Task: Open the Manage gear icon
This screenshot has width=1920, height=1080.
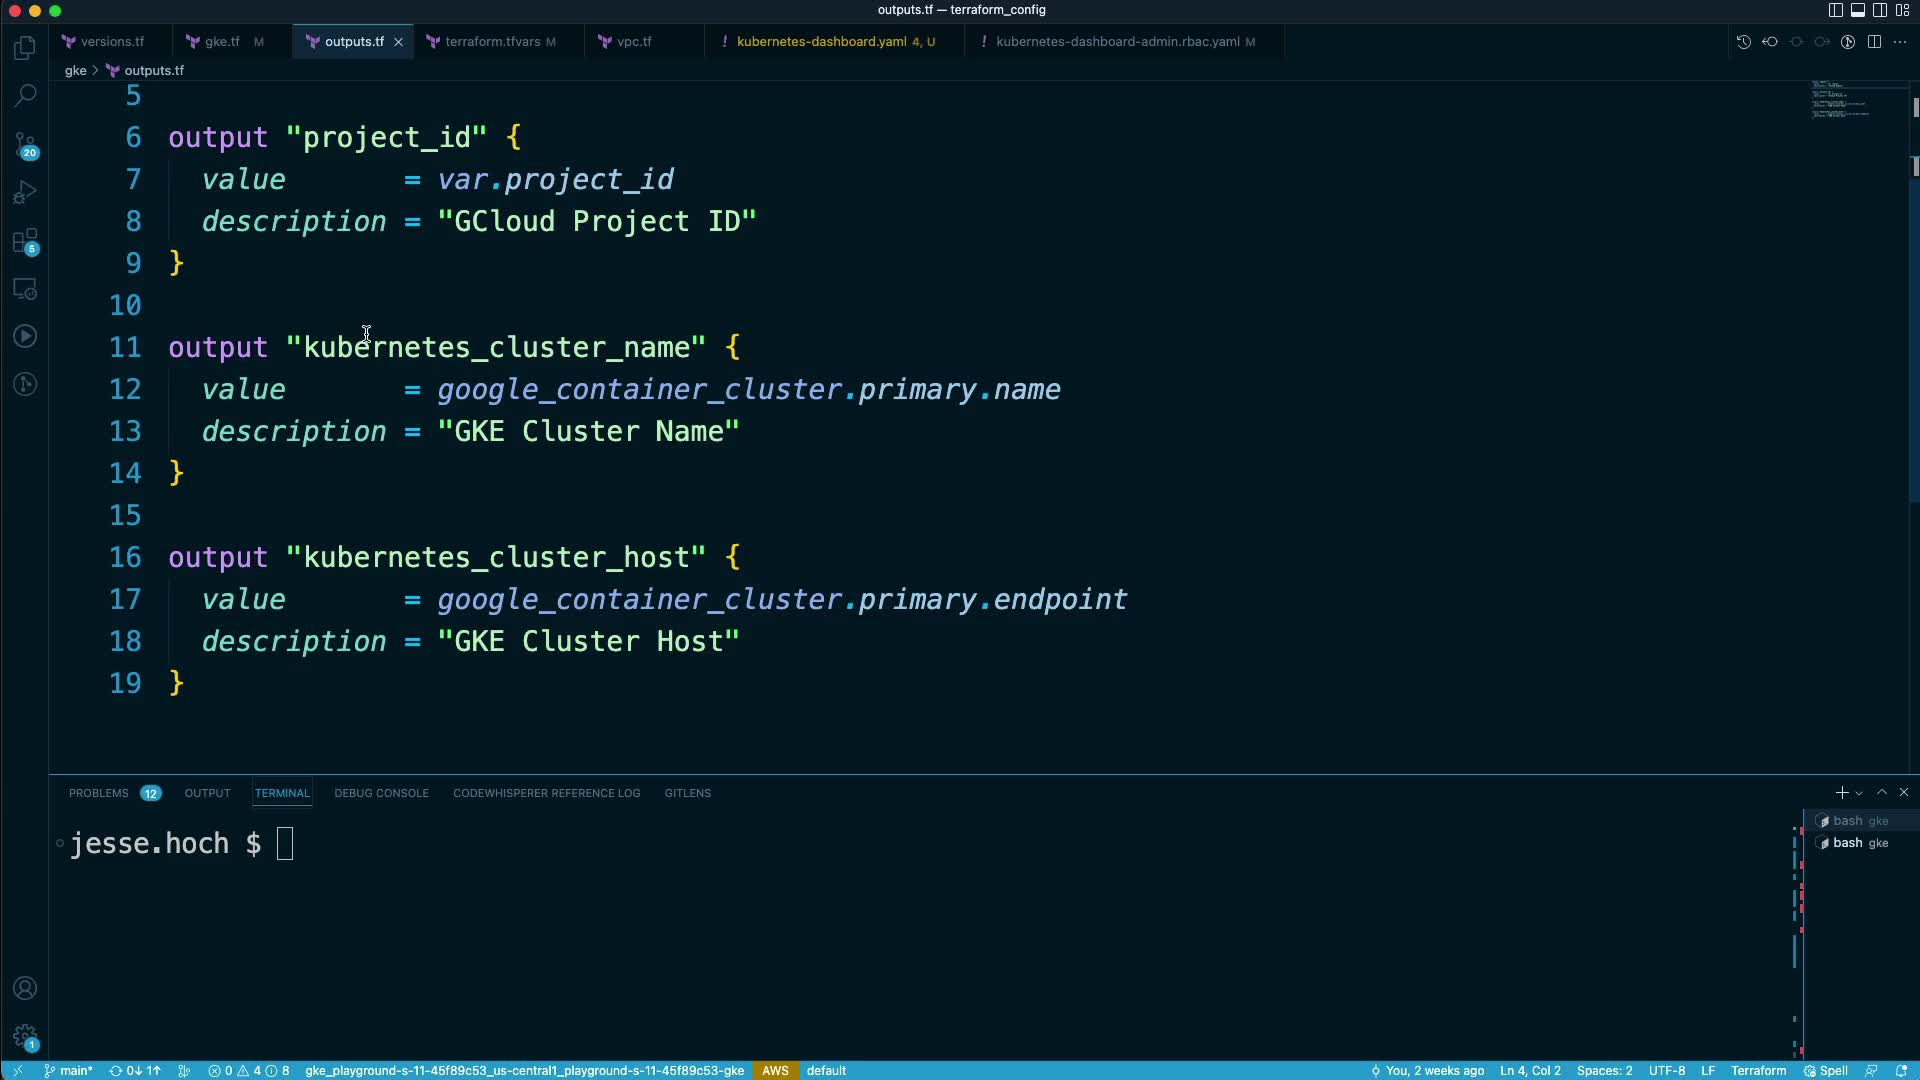Action: (25, 1037)
